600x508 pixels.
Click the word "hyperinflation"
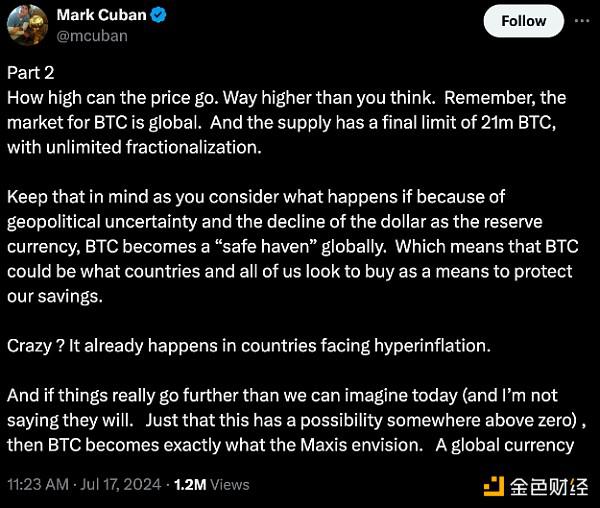click(x=430, y=346)
